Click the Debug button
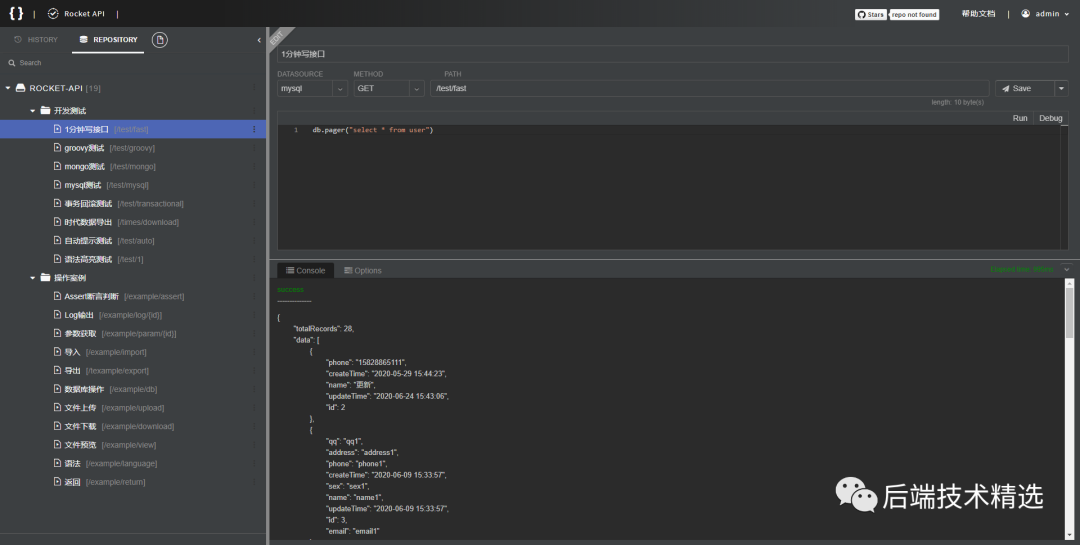The height and width of the screenshot is (545, 1080). pyautogui.click(x=1050, y=118)
